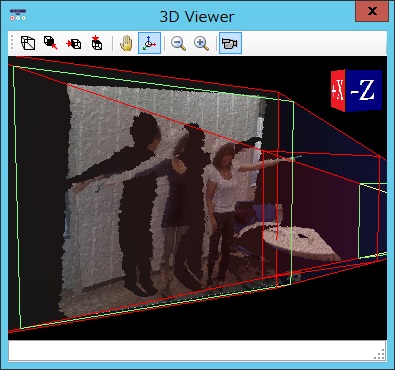Activate the hand pan tool
This screenshot has height=370, width=395.
(x=126, y=43)
